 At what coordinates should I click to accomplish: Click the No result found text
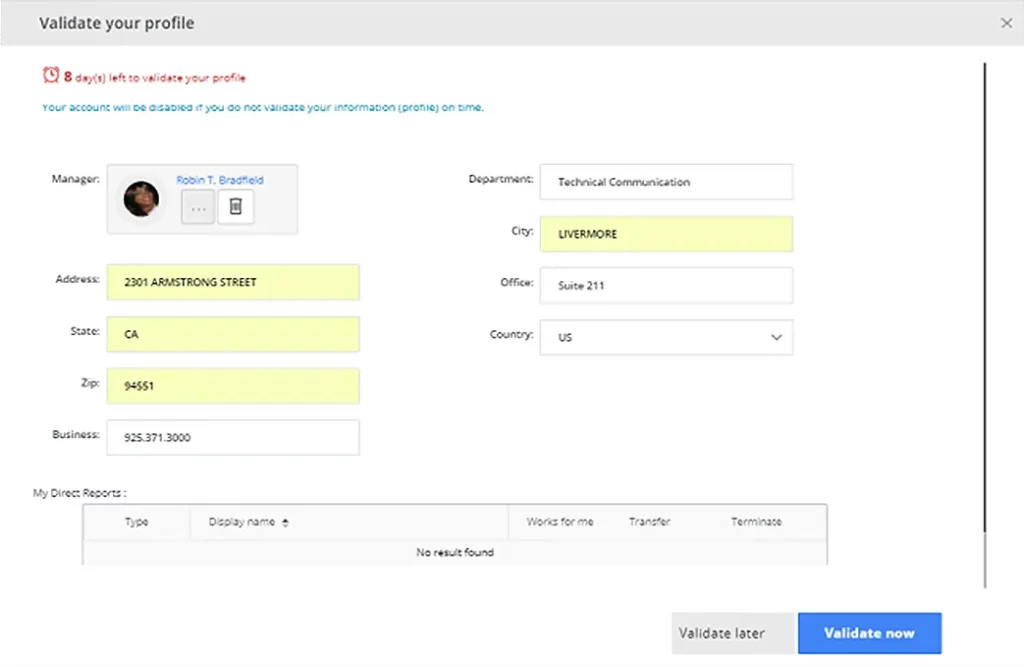click(455, 552)
